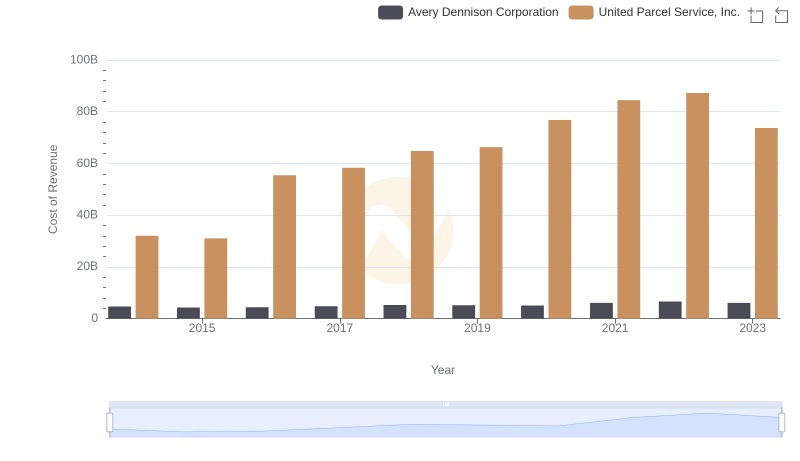Click the 2023 x-axis label
The width and height of the screenshot is (800, 461).
point(753,328)
